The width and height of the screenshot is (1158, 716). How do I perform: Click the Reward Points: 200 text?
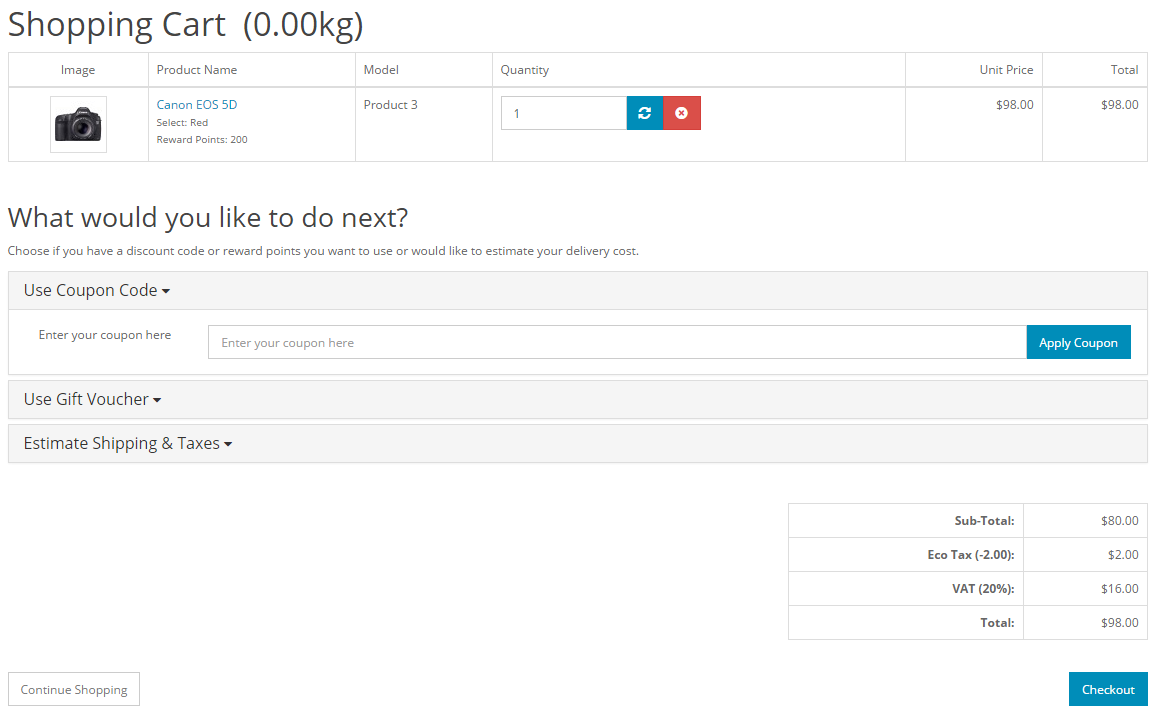[202, 140]
